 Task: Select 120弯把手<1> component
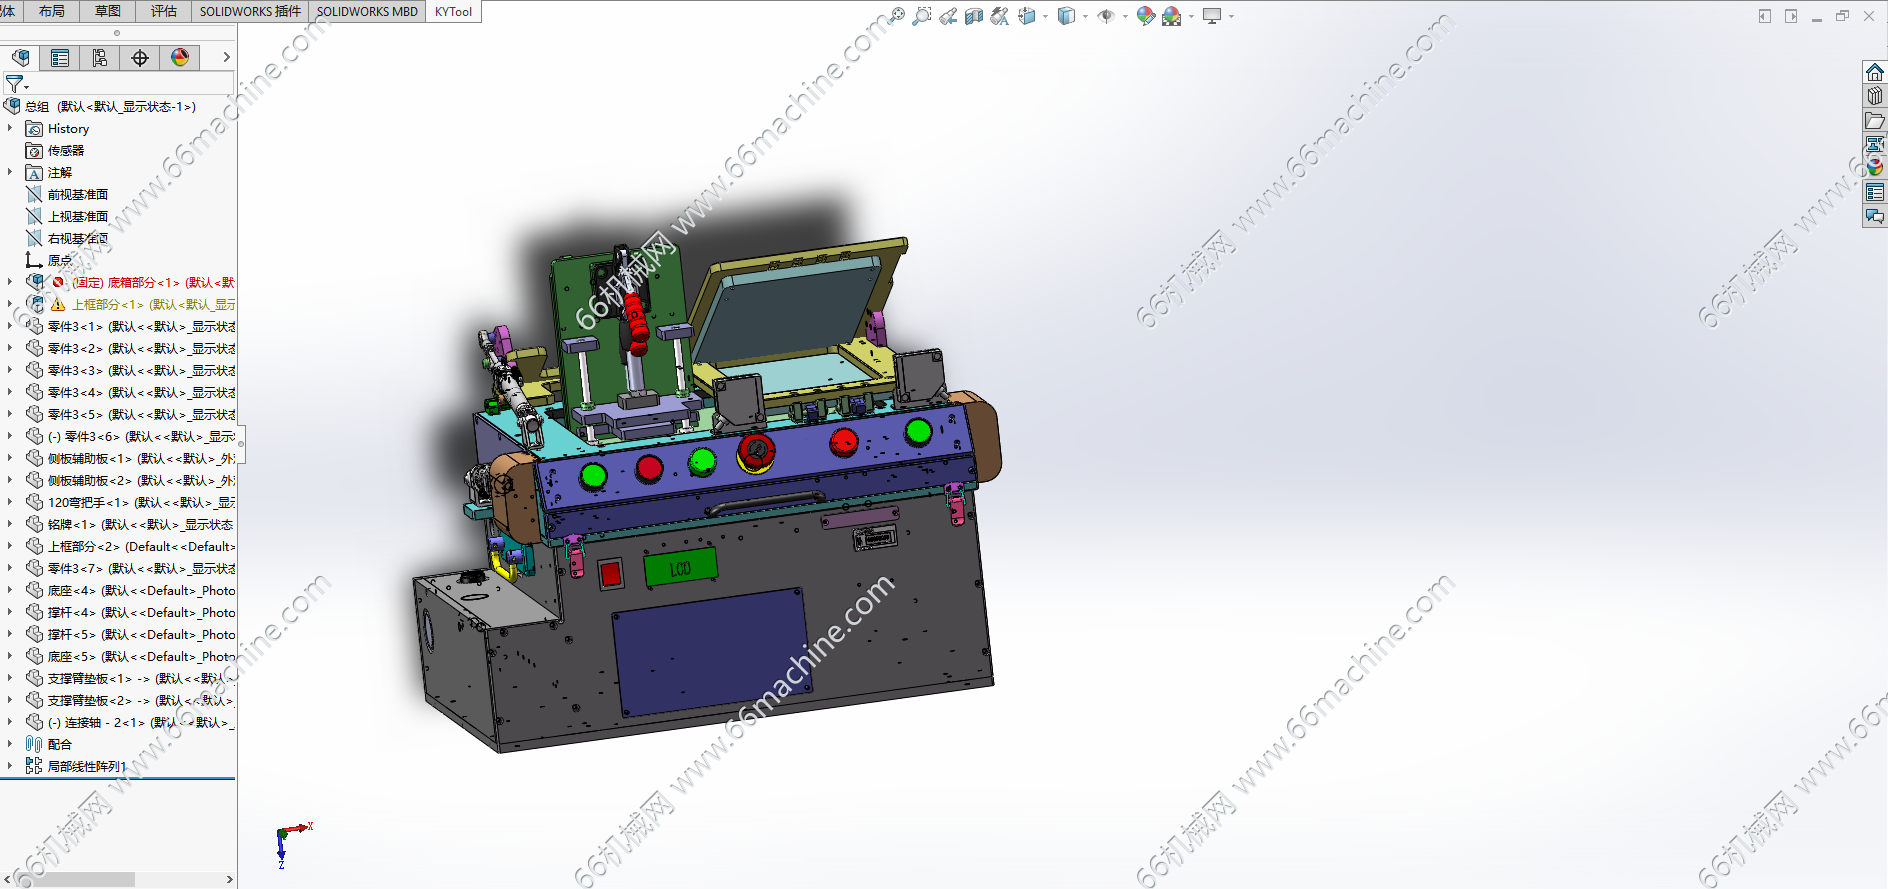click(x=130, y=502)
